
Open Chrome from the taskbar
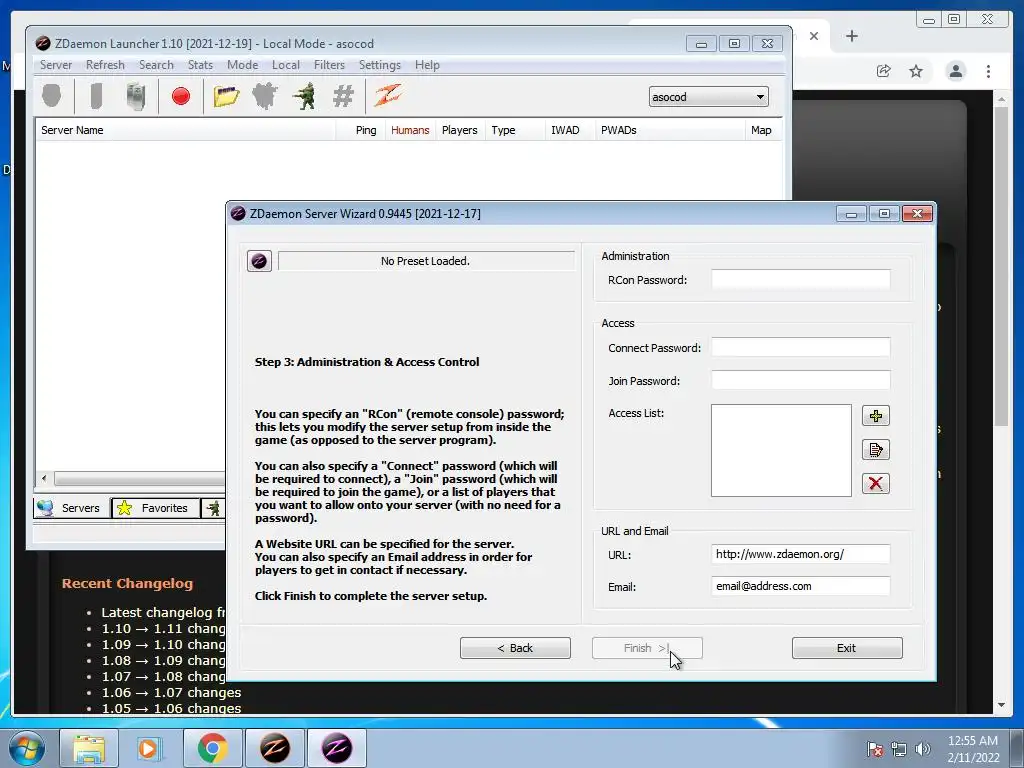212,748
